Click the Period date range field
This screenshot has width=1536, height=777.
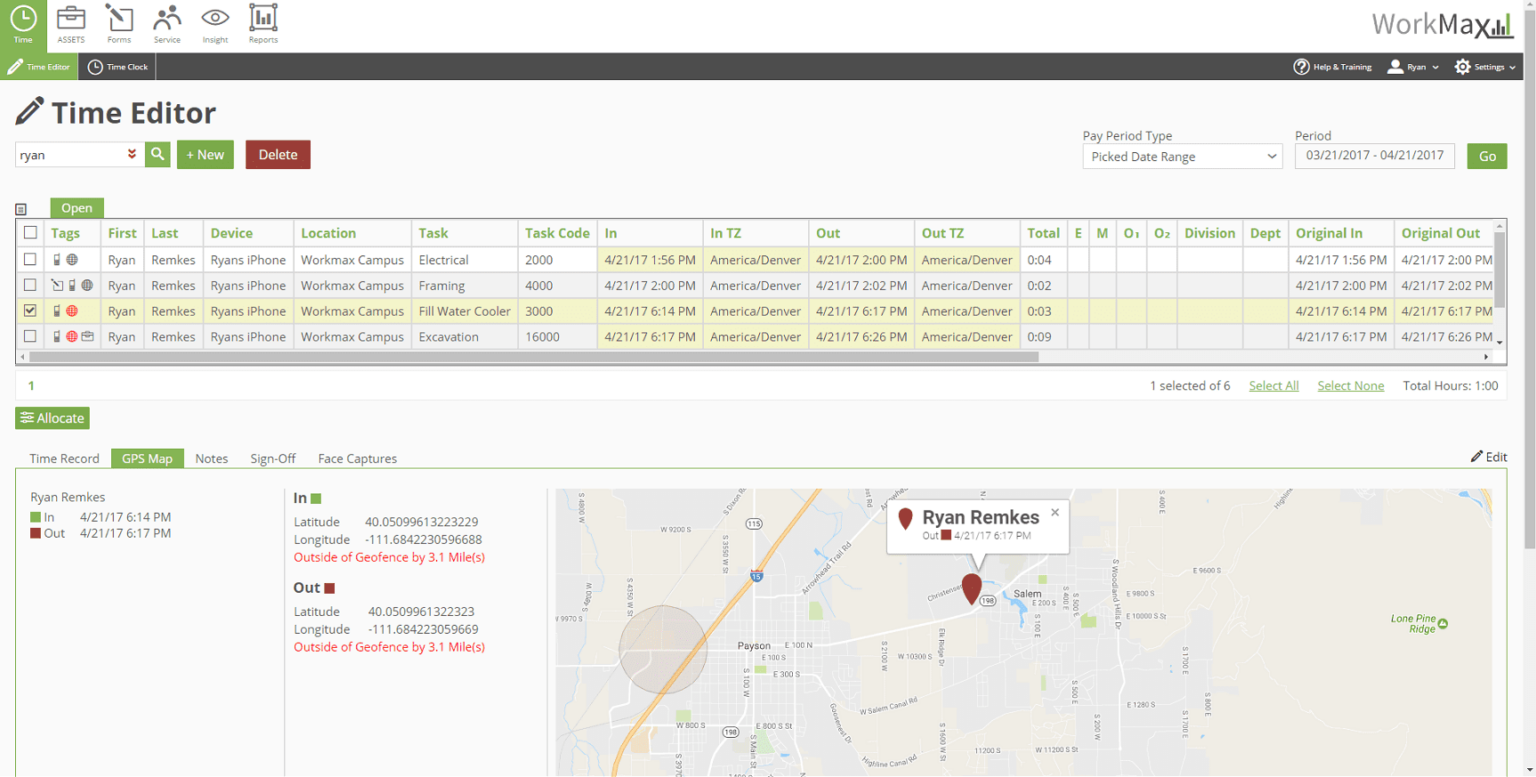(1374, 155)
